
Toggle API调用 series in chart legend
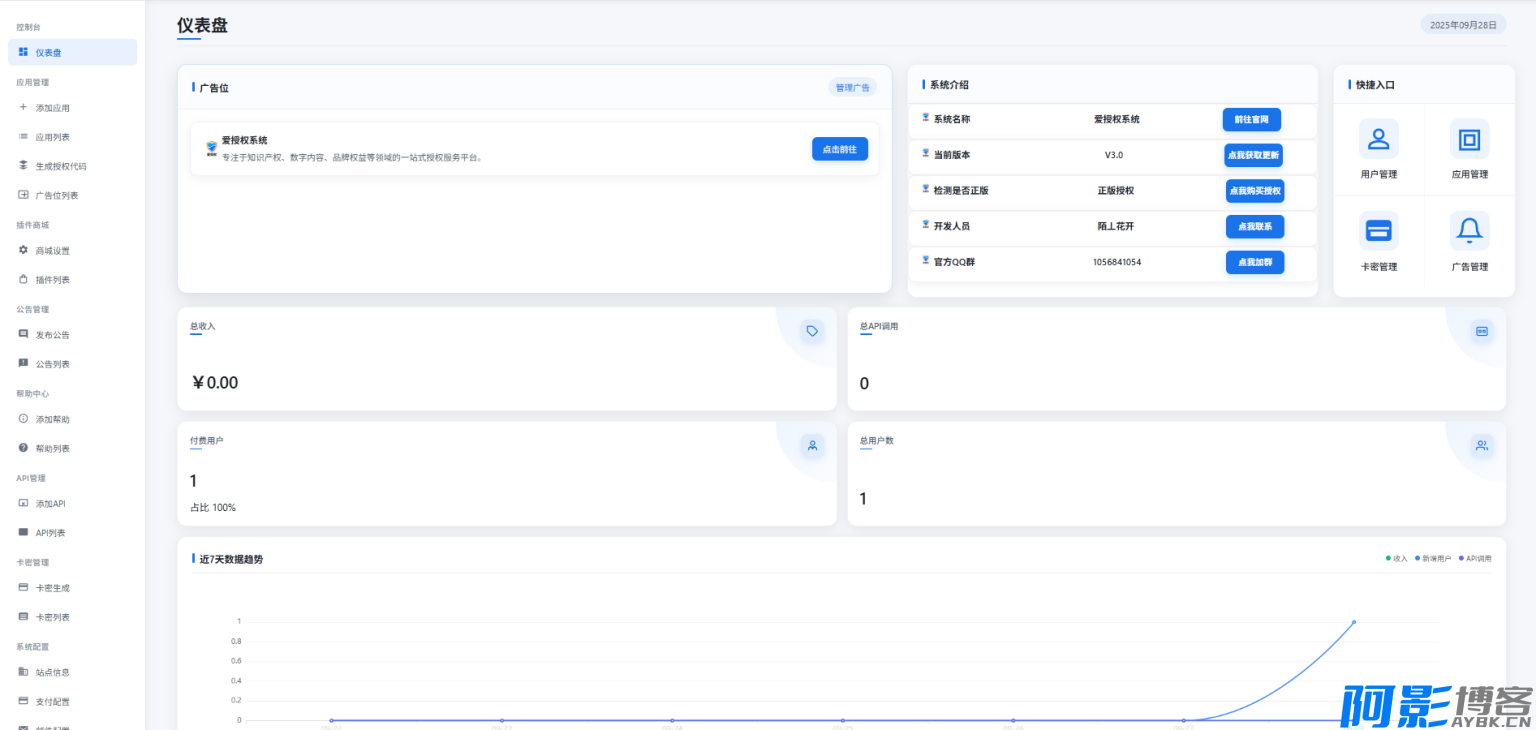click(x=1475, y=559)
